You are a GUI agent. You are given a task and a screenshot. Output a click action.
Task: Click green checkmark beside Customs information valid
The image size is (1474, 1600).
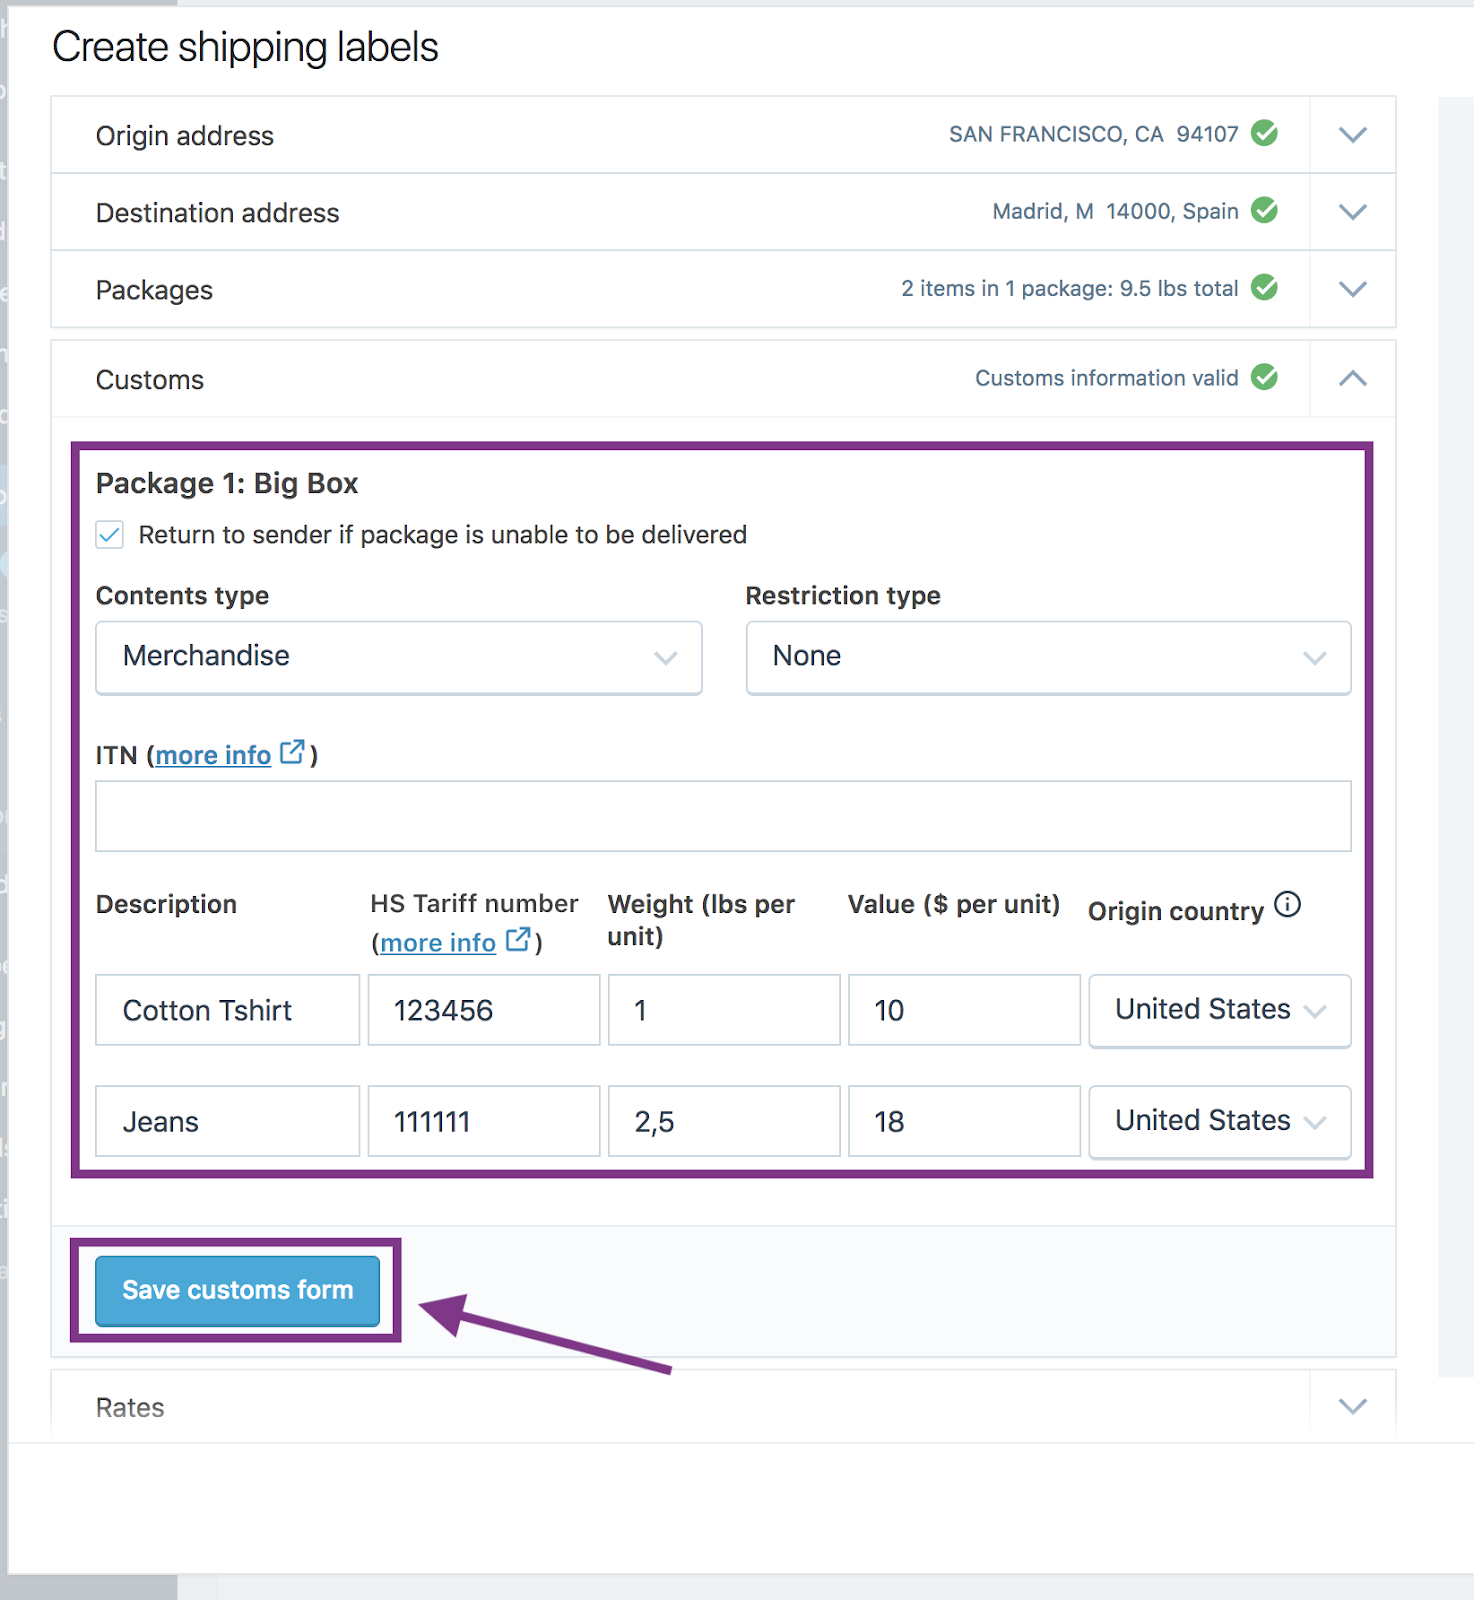1265,377
